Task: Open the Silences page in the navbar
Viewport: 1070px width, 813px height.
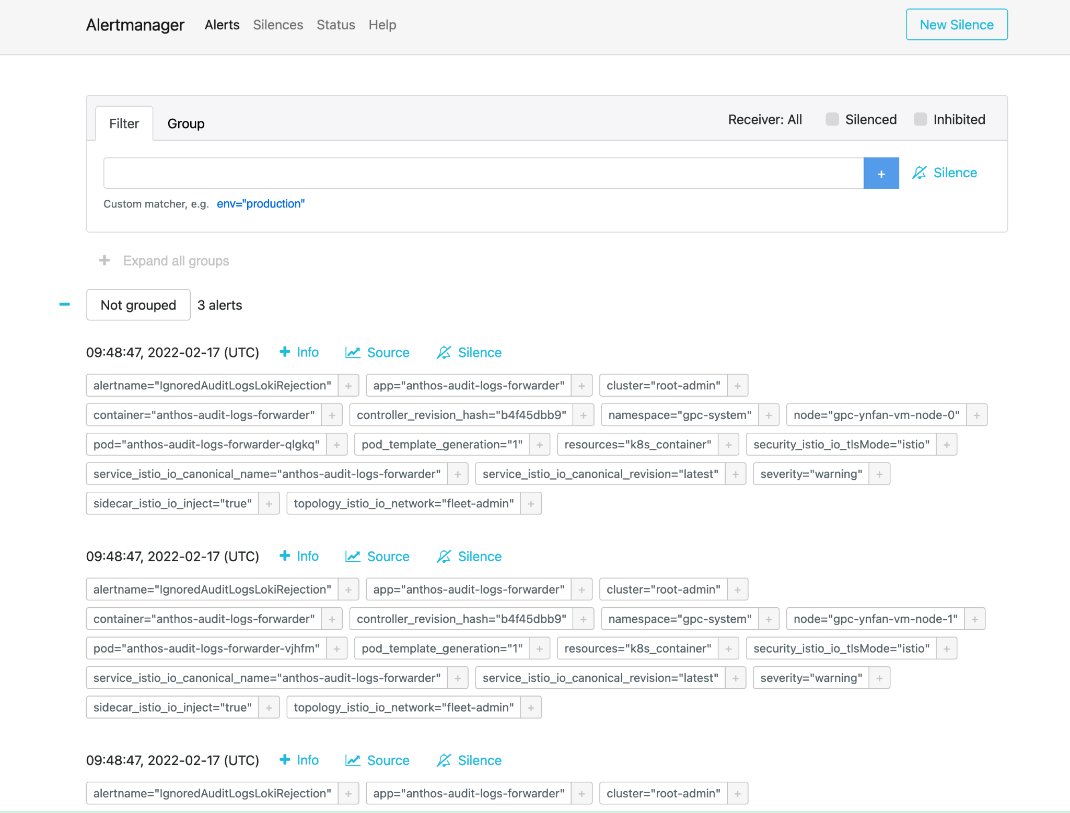Action: [278, 25]
